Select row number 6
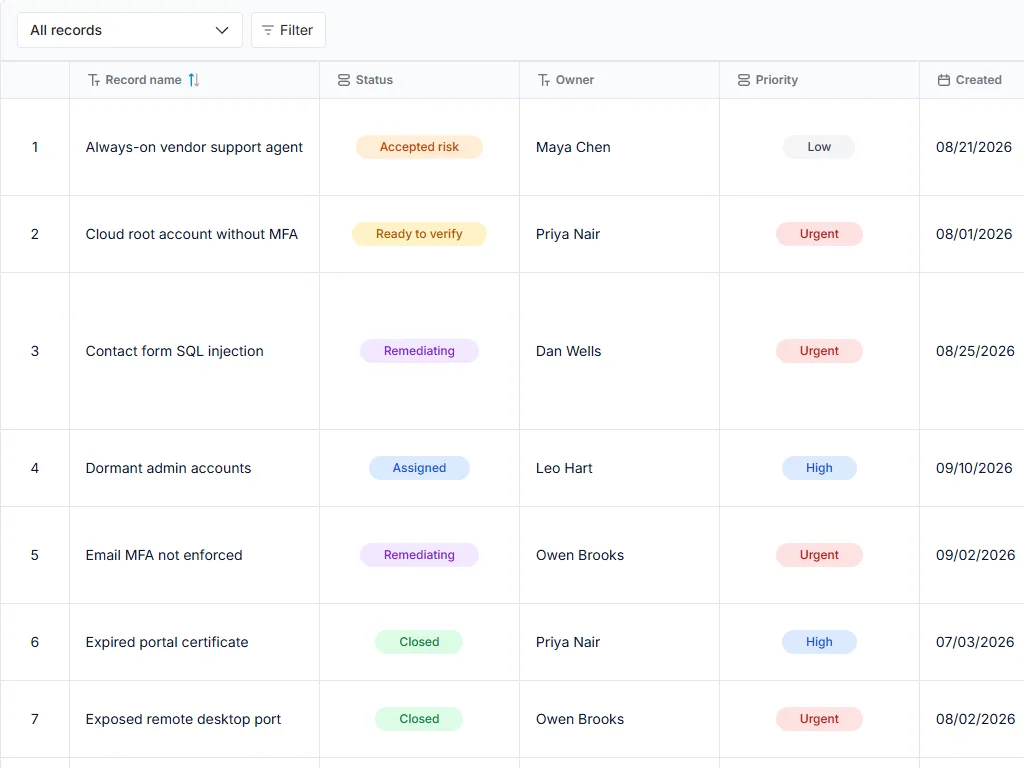The width and height of the screenshot is (1024, 768). (35, 642)
